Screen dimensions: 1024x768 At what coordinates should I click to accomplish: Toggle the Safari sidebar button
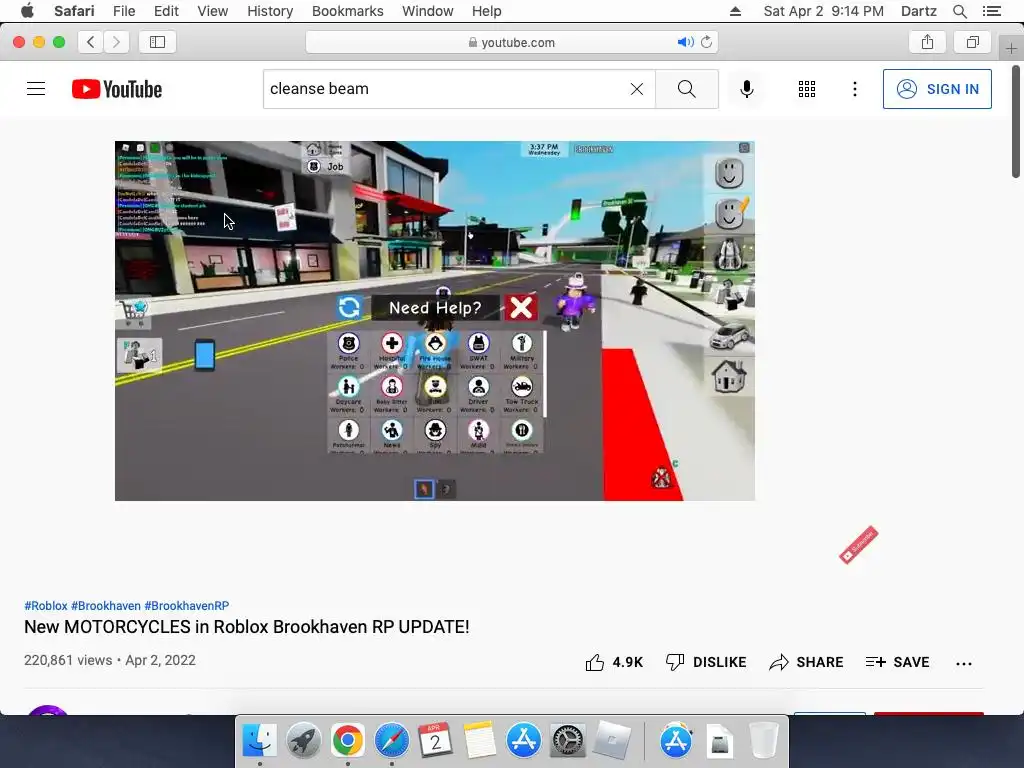coord(157,42)
